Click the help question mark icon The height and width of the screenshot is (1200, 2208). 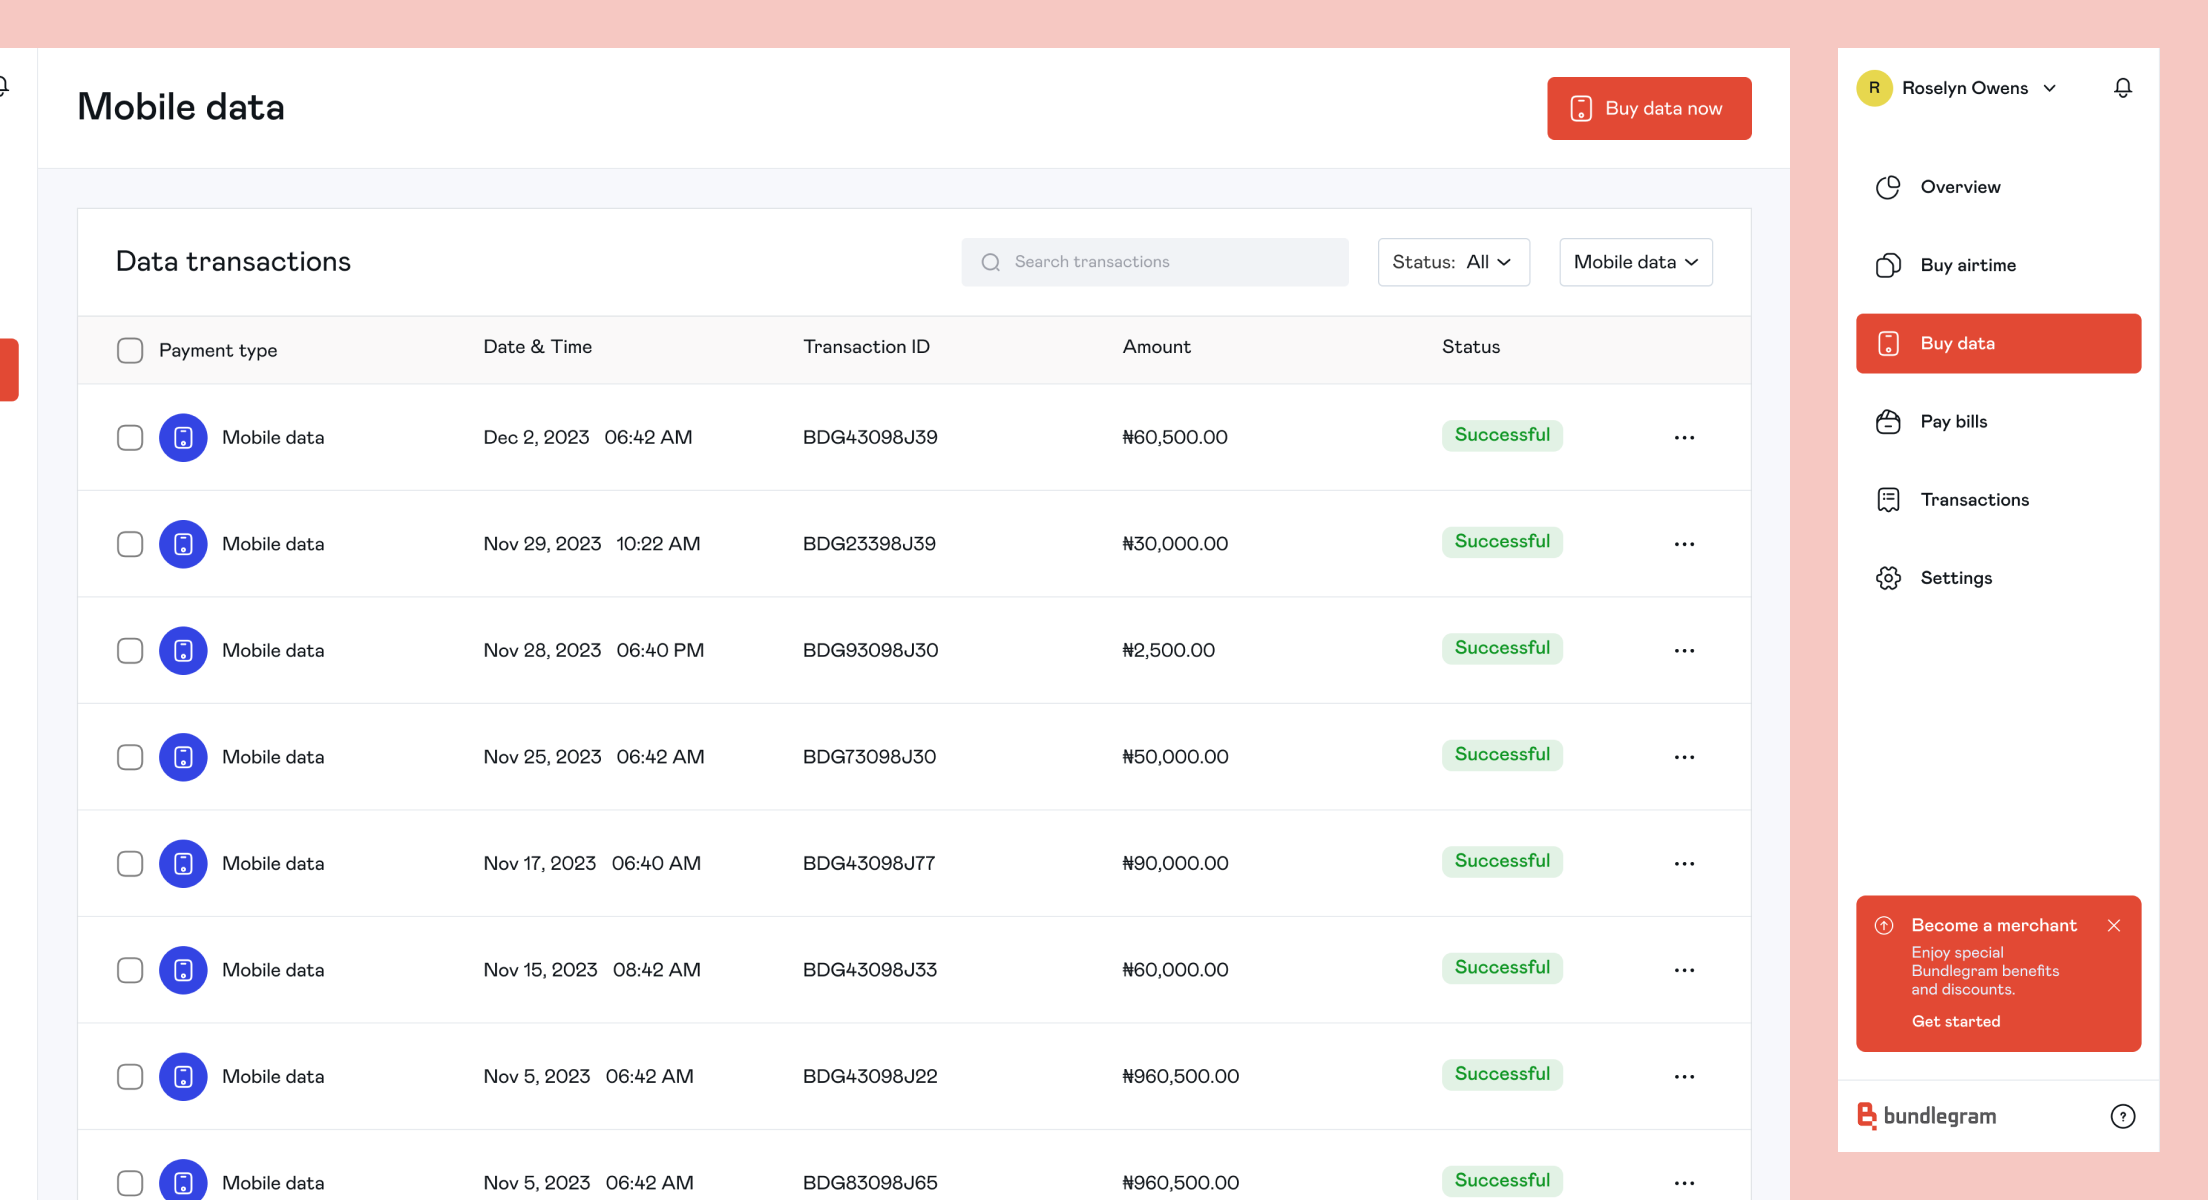[x=2122, y=1116]
